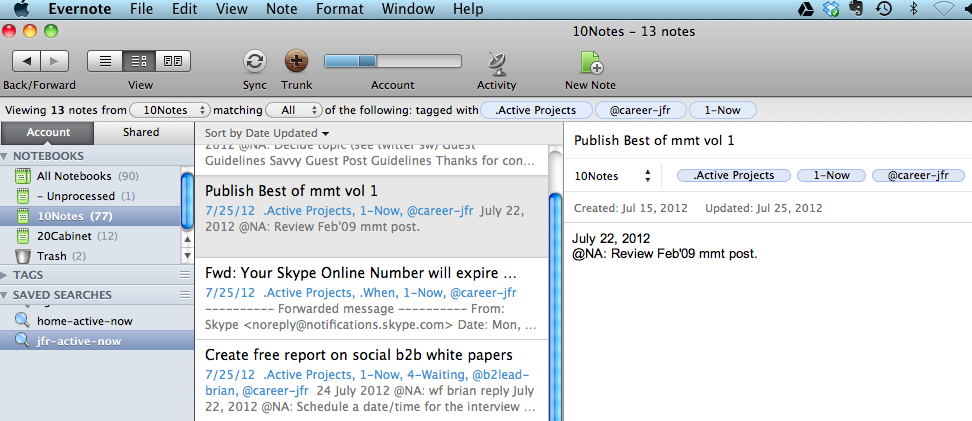This screenshot has width=972, height=421.
Task: Switch to list view mode
Action: (x=105, y=61)
